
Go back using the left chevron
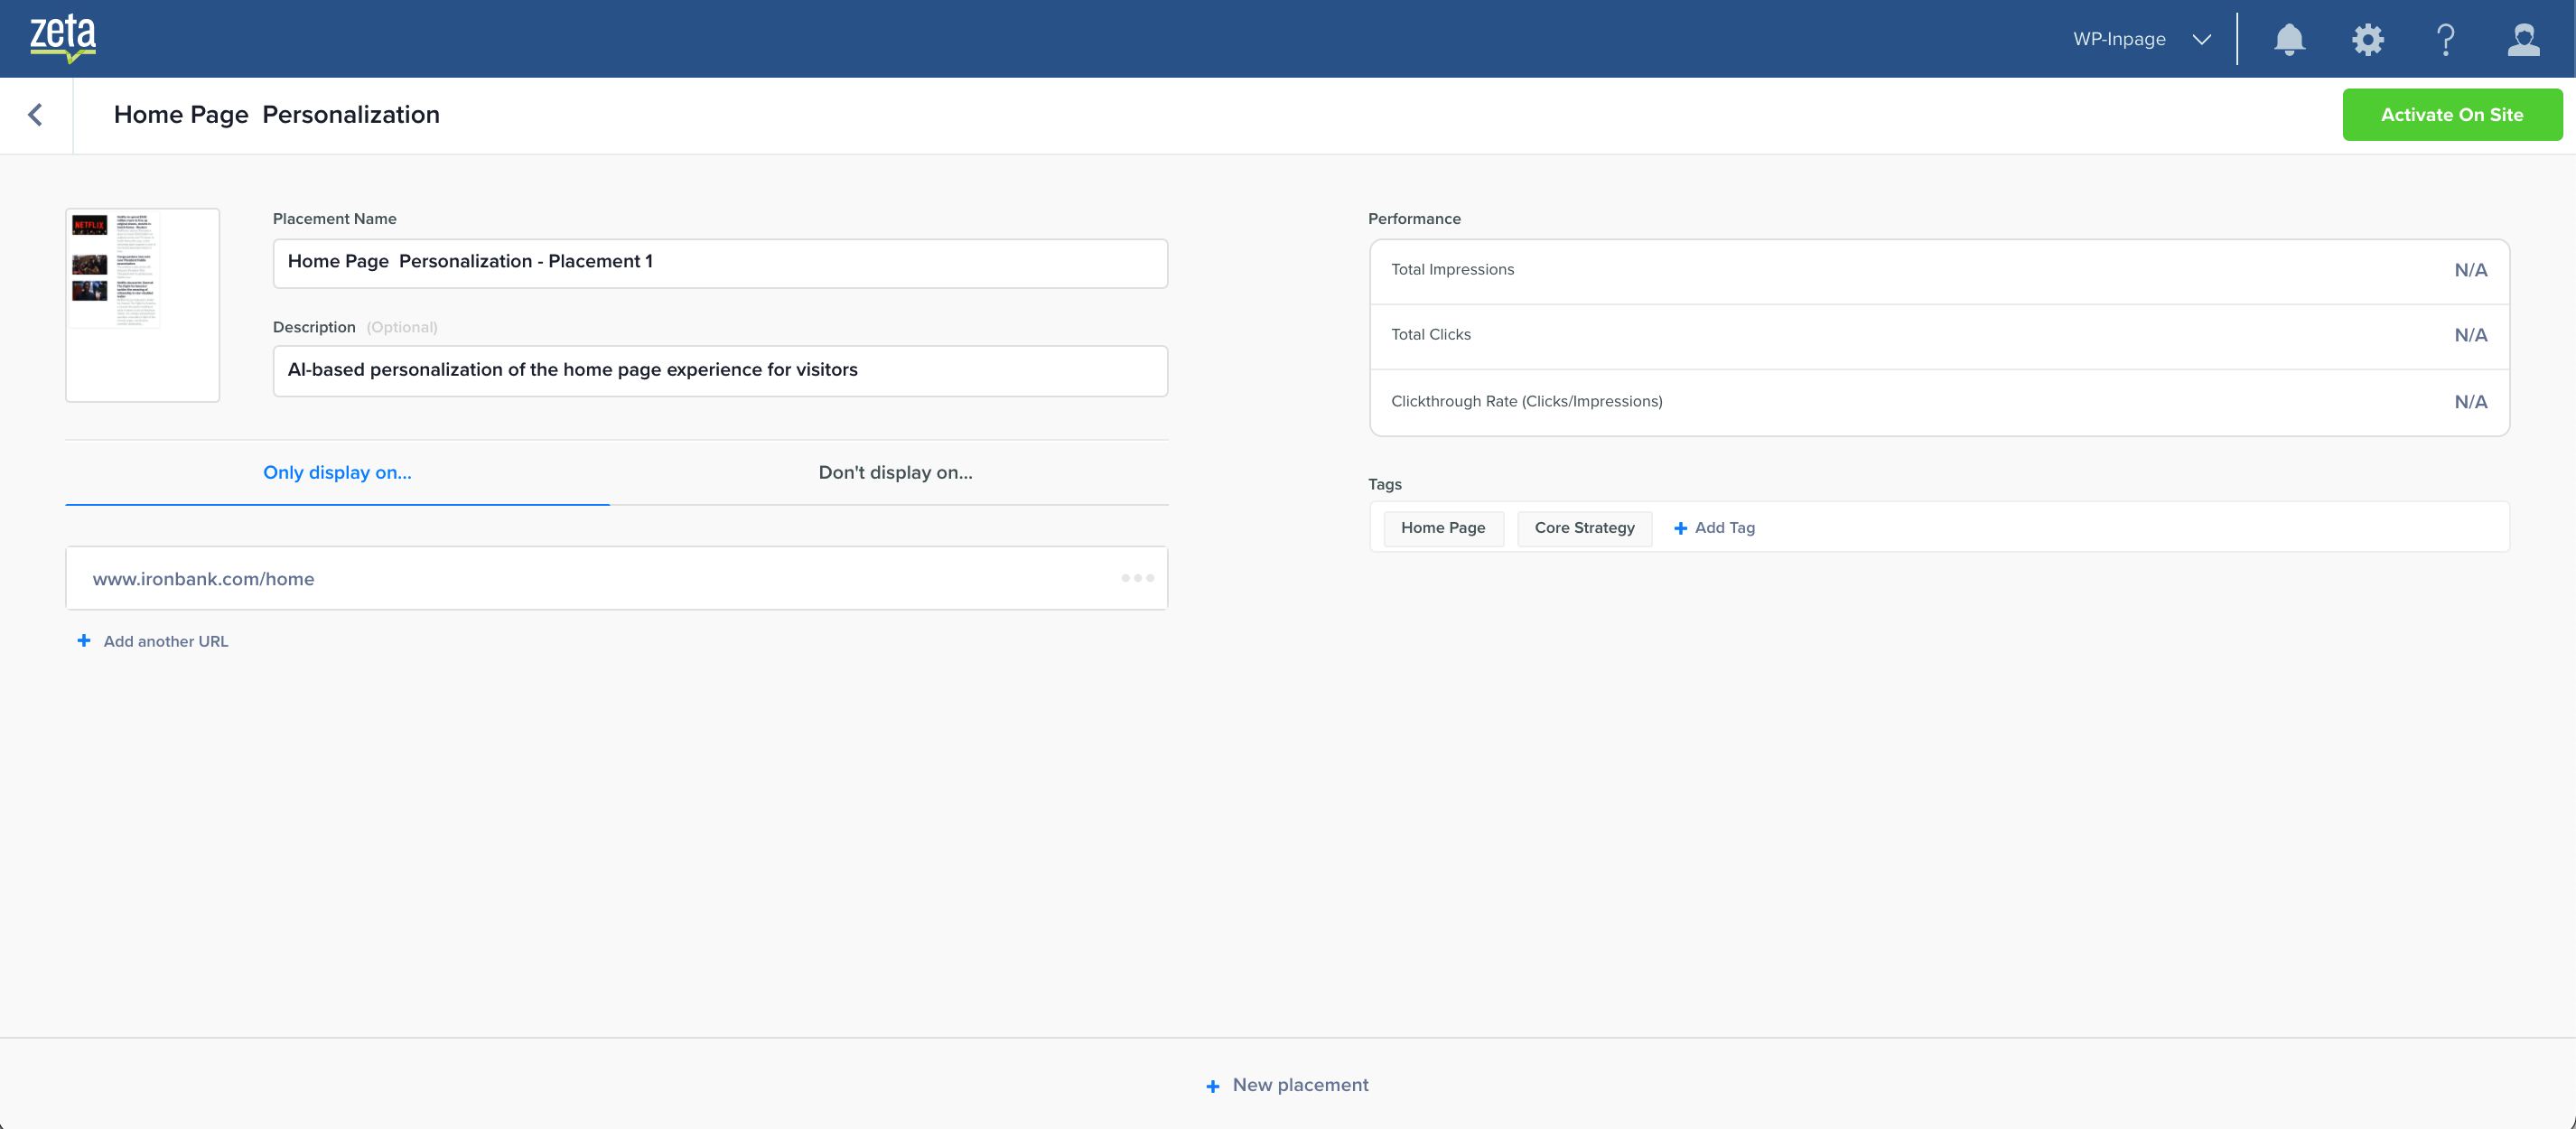(36, 115)
